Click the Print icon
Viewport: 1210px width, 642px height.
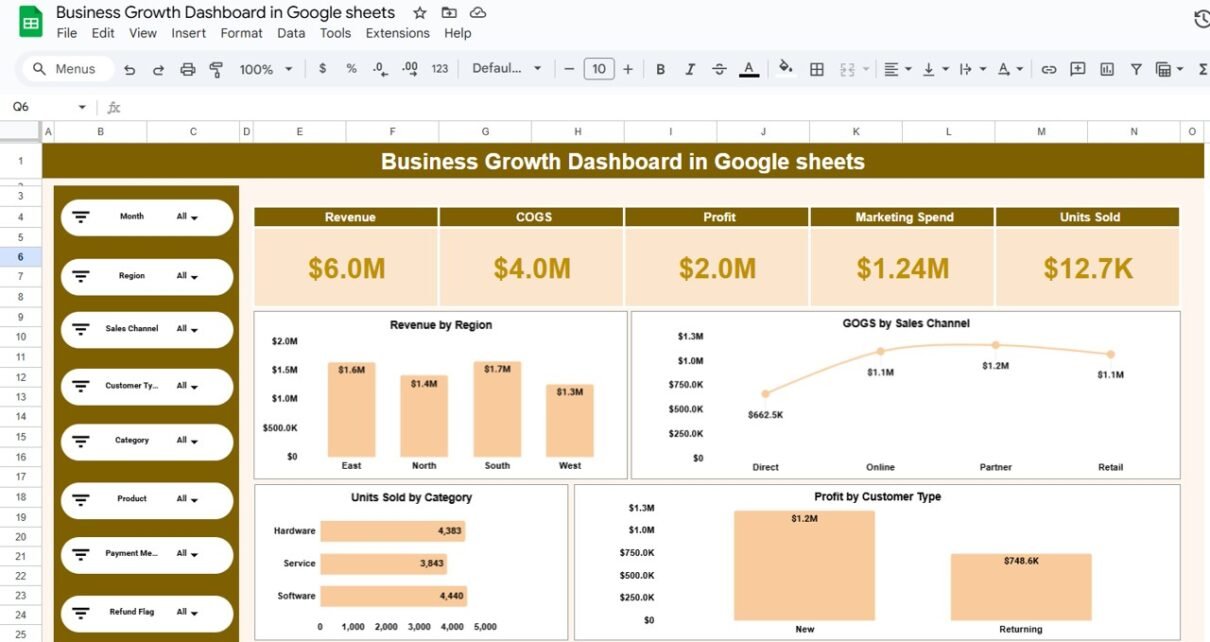(x=187, y=69)
